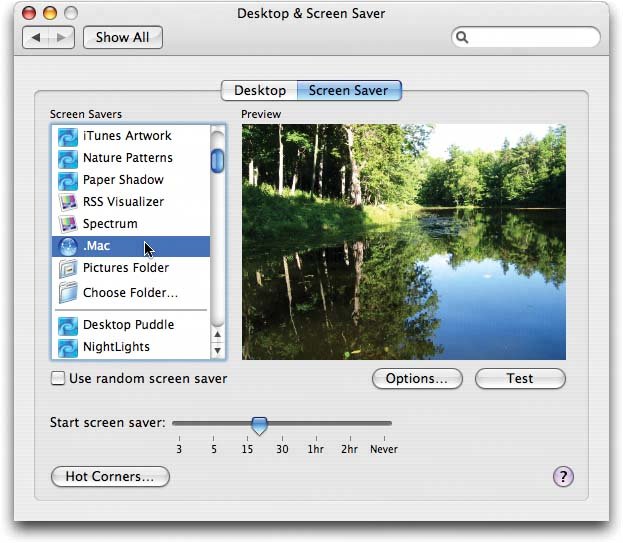Click the Back arrow in toolbar

(x=39, y=38)
